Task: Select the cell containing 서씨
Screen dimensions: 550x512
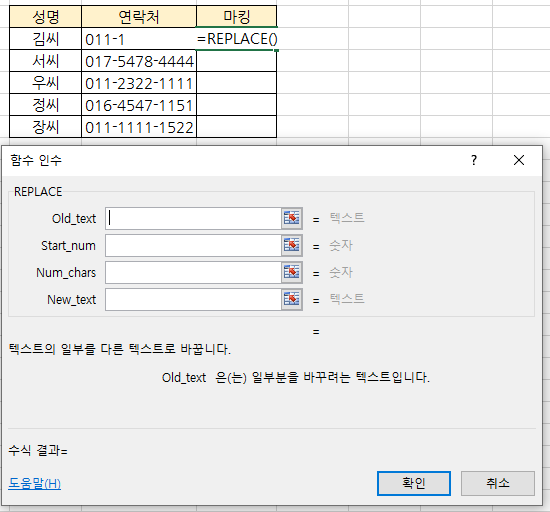Action: 46,61
